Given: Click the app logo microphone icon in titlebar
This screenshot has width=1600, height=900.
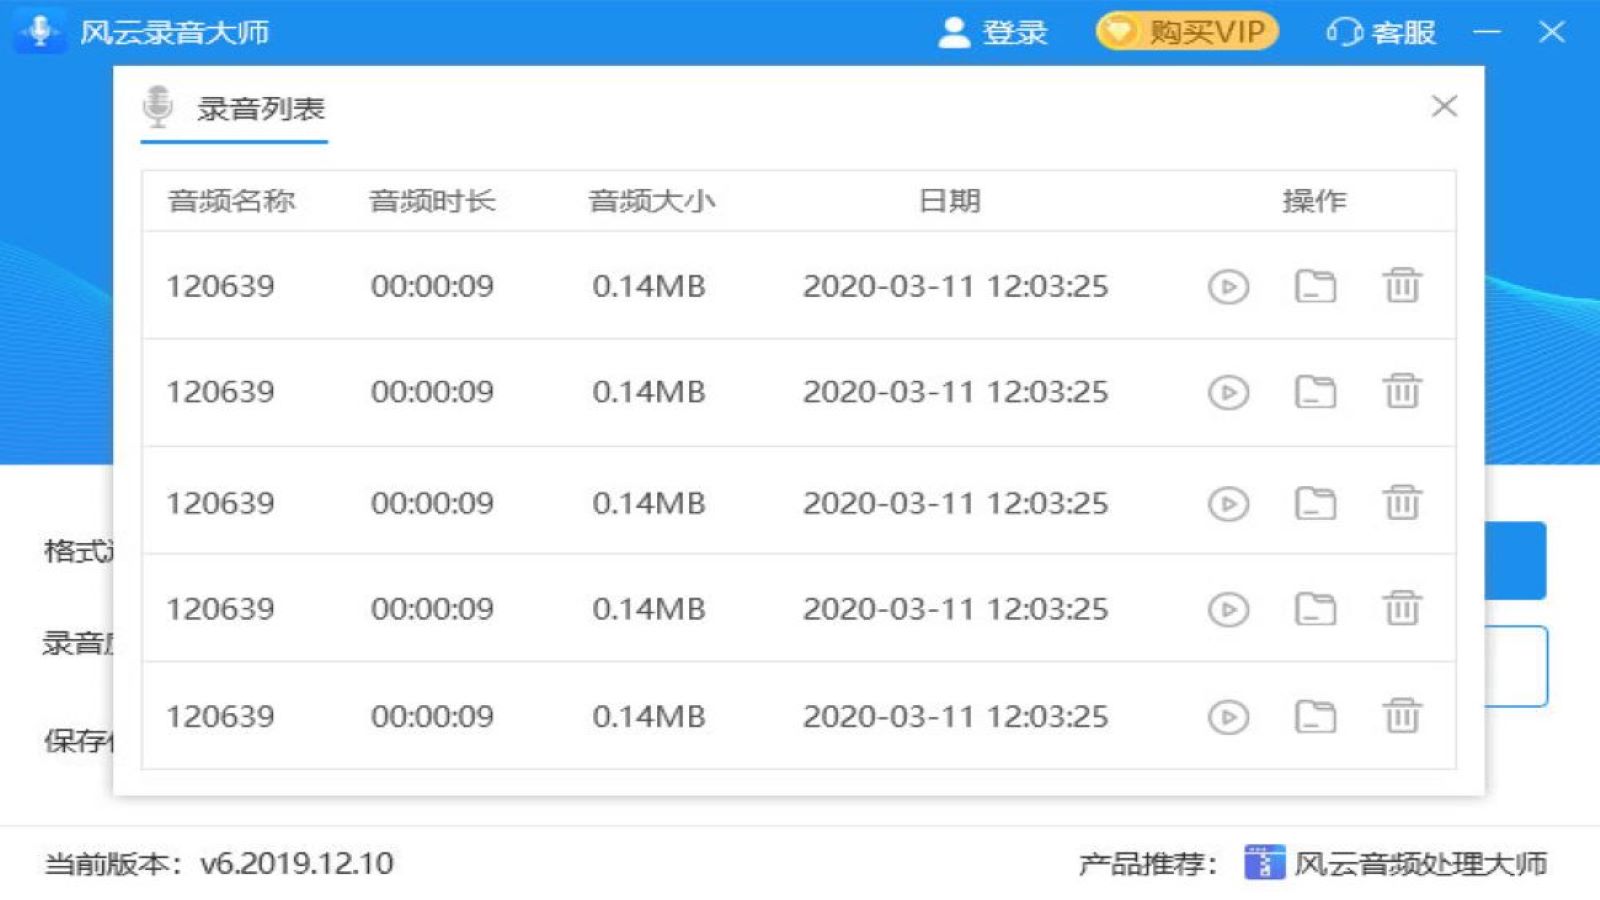Looking at the screenshot, I should tap(40, 30).
